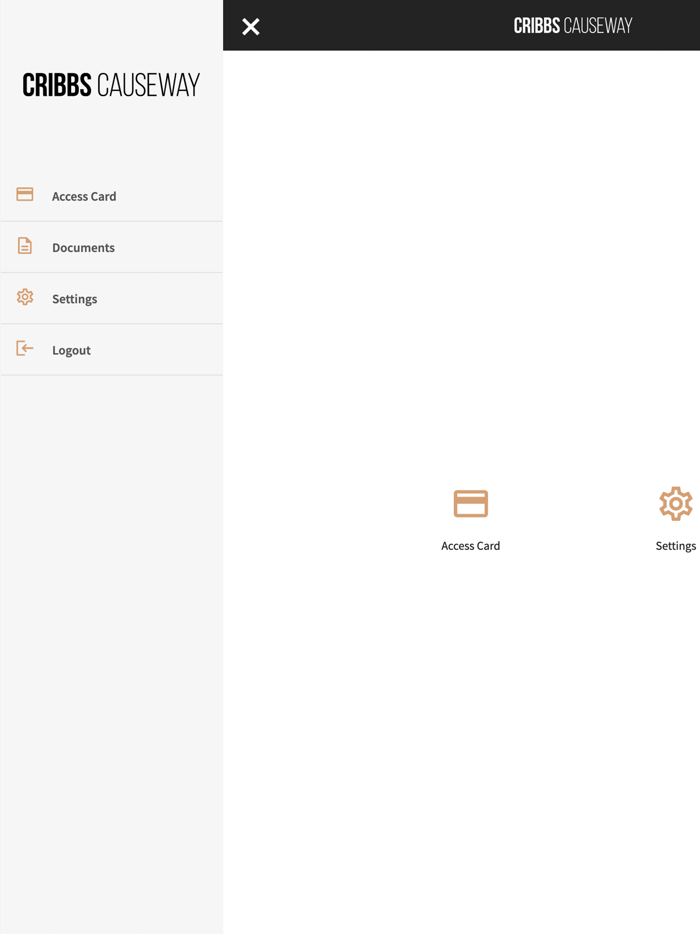Open the Access Card menu item
The height and width of the screenshot is (934, 700).
(111, 196)
